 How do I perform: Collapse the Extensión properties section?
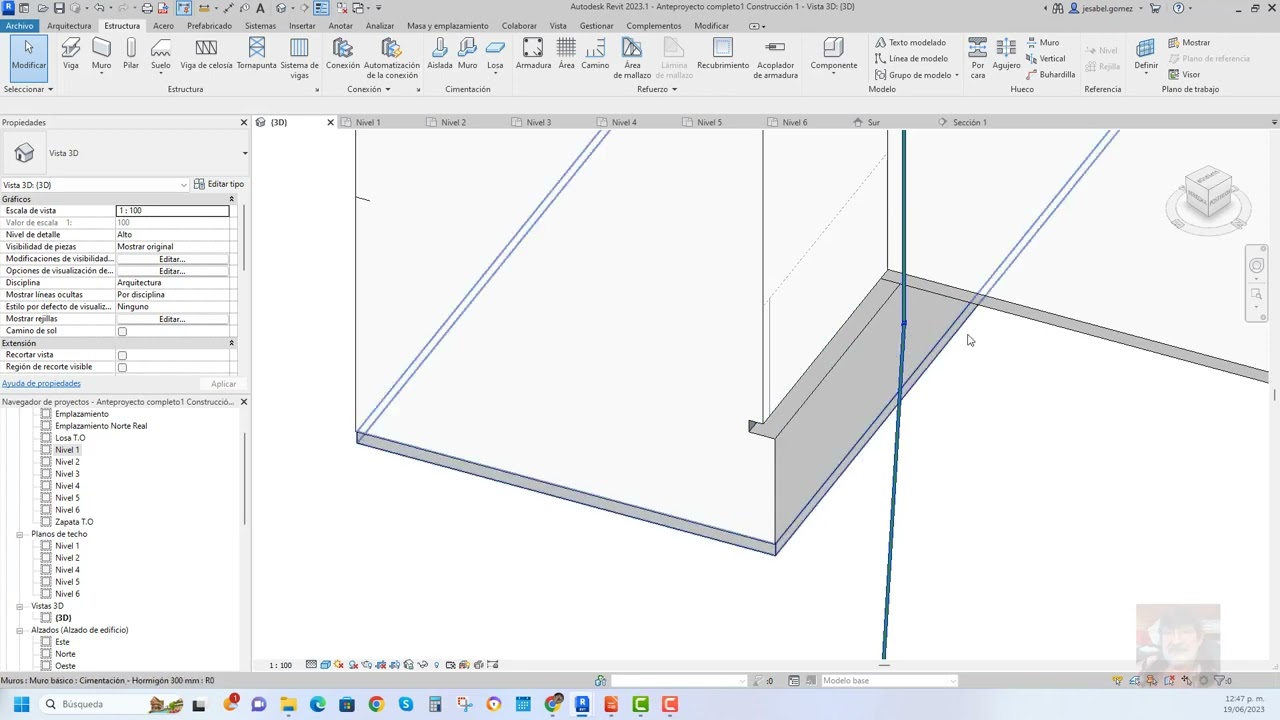point(231,343)
